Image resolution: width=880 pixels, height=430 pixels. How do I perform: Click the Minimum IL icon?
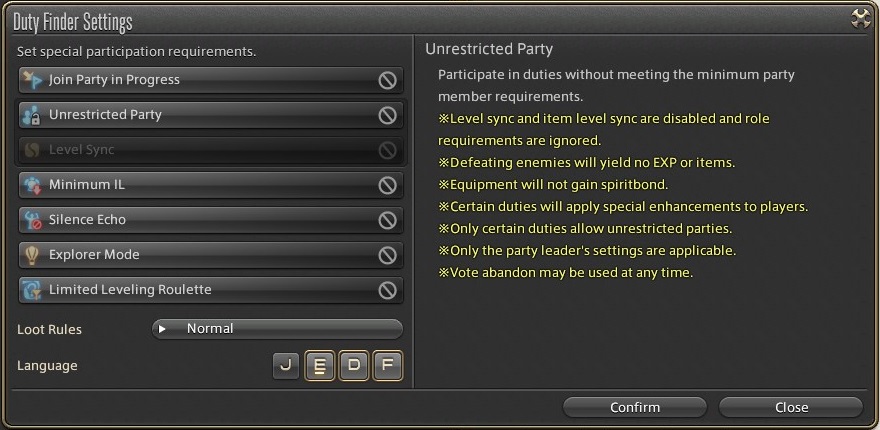click(x=32, y=185)
